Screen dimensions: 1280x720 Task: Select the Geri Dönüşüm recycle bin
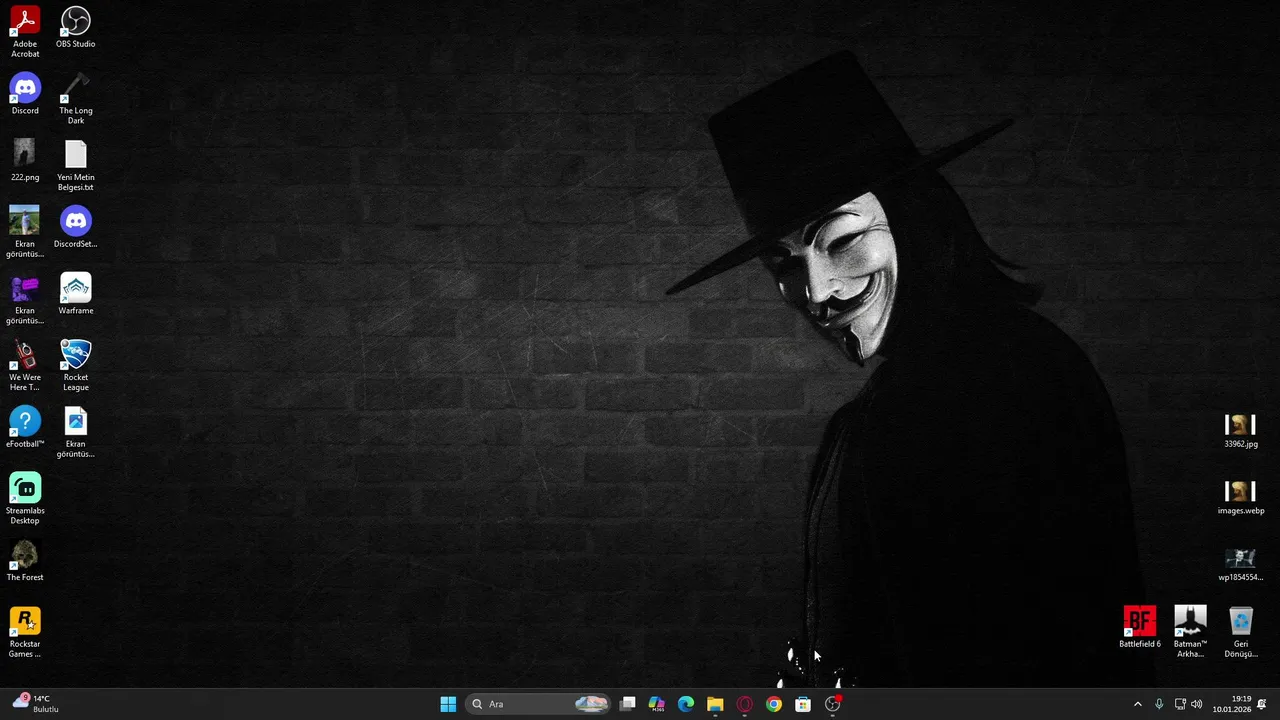pyautogui.click(x=1241, y=632)
